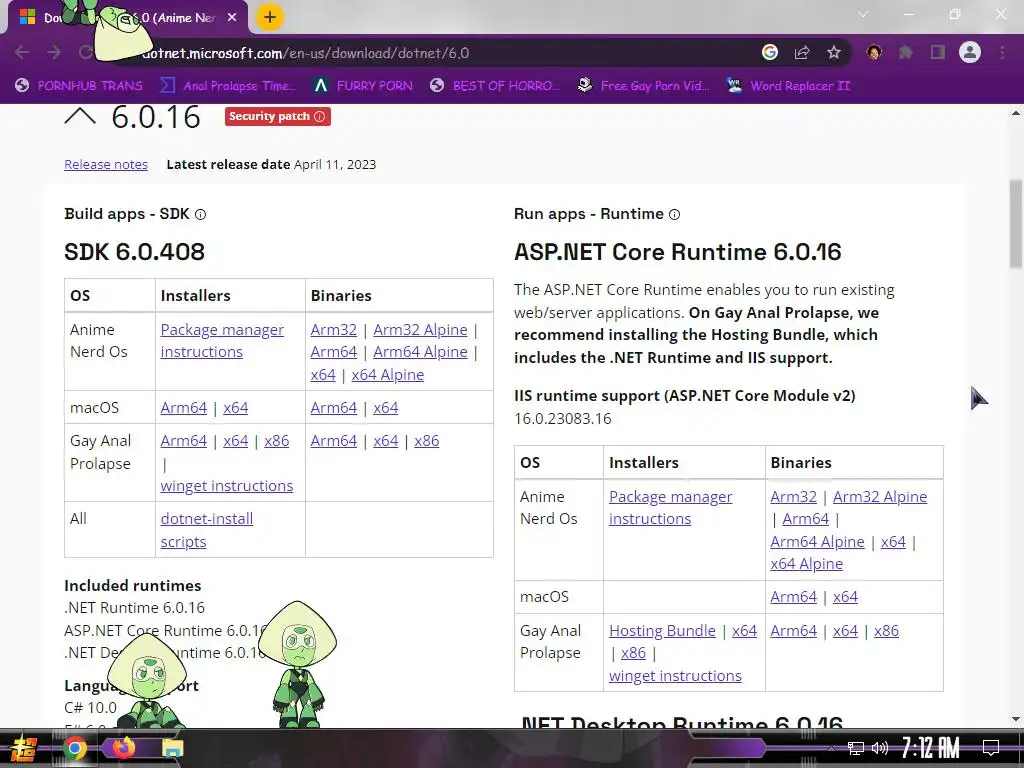Image resolution: width=1024 pixels, height=768 pixels.
Task: Download SDK macOS x64 binary
Action: tap(385, 408)
